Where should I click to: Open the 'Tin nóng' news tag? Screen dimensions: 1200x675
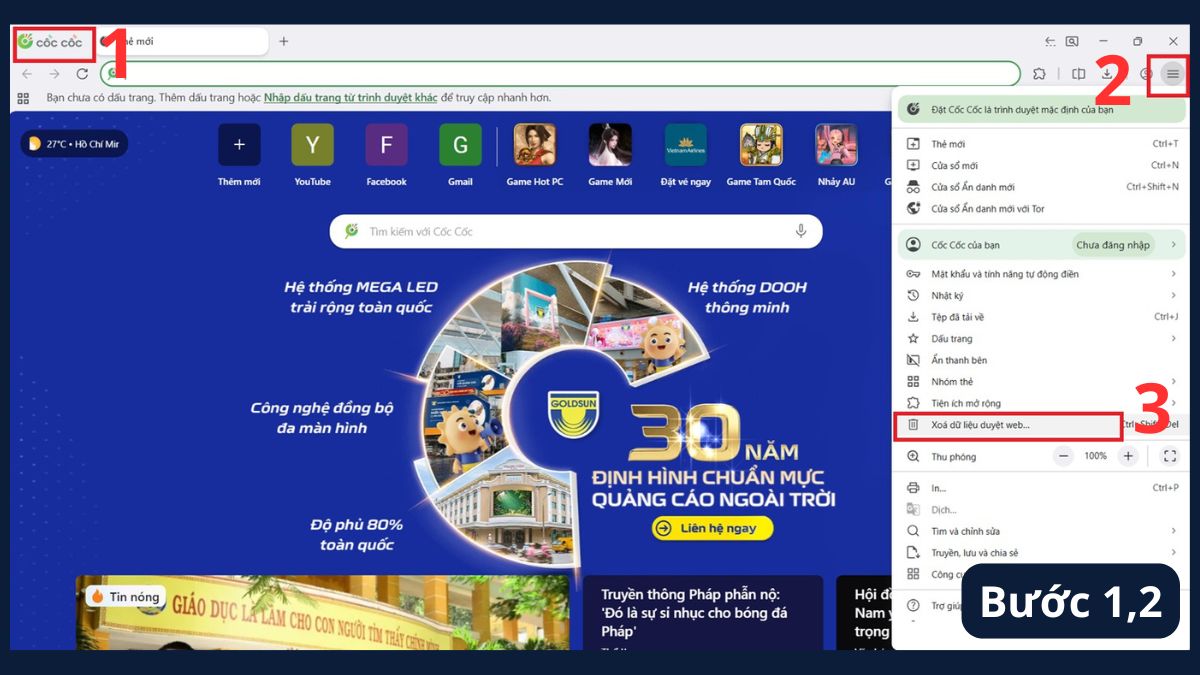pos(125,596)
